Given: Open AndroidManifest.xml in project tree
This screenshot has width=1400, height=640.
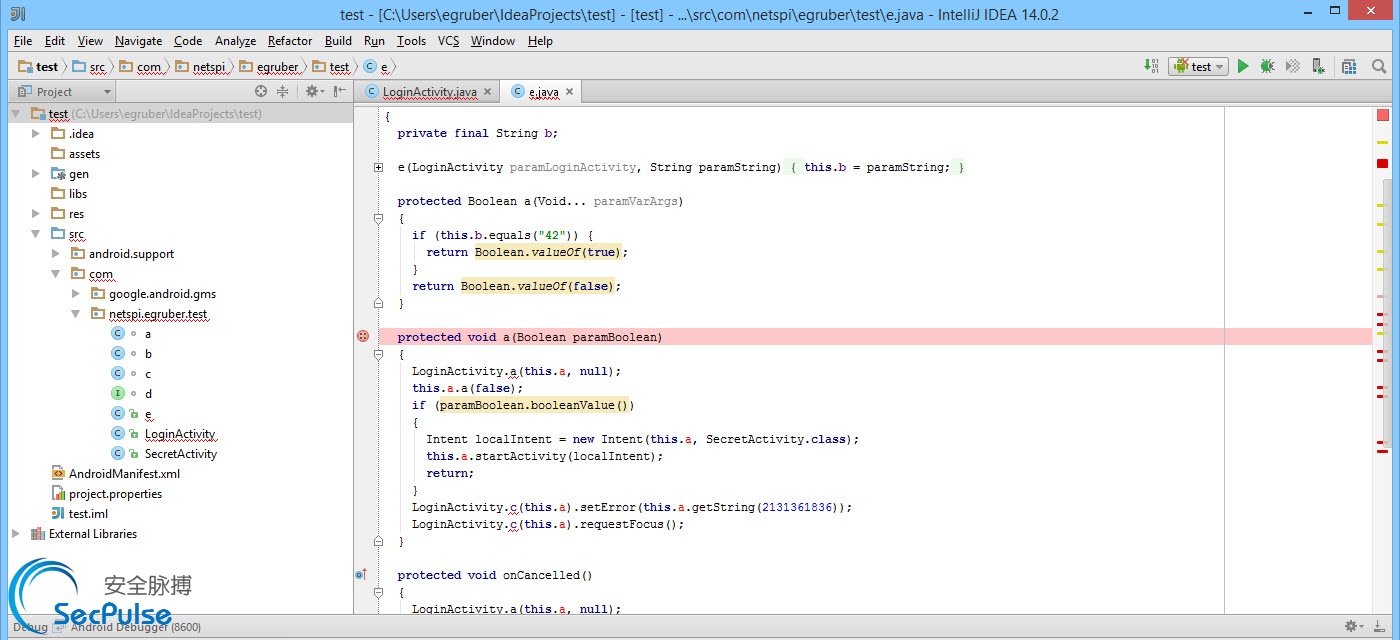Looking at the screenshot, I should coord(124,474).
